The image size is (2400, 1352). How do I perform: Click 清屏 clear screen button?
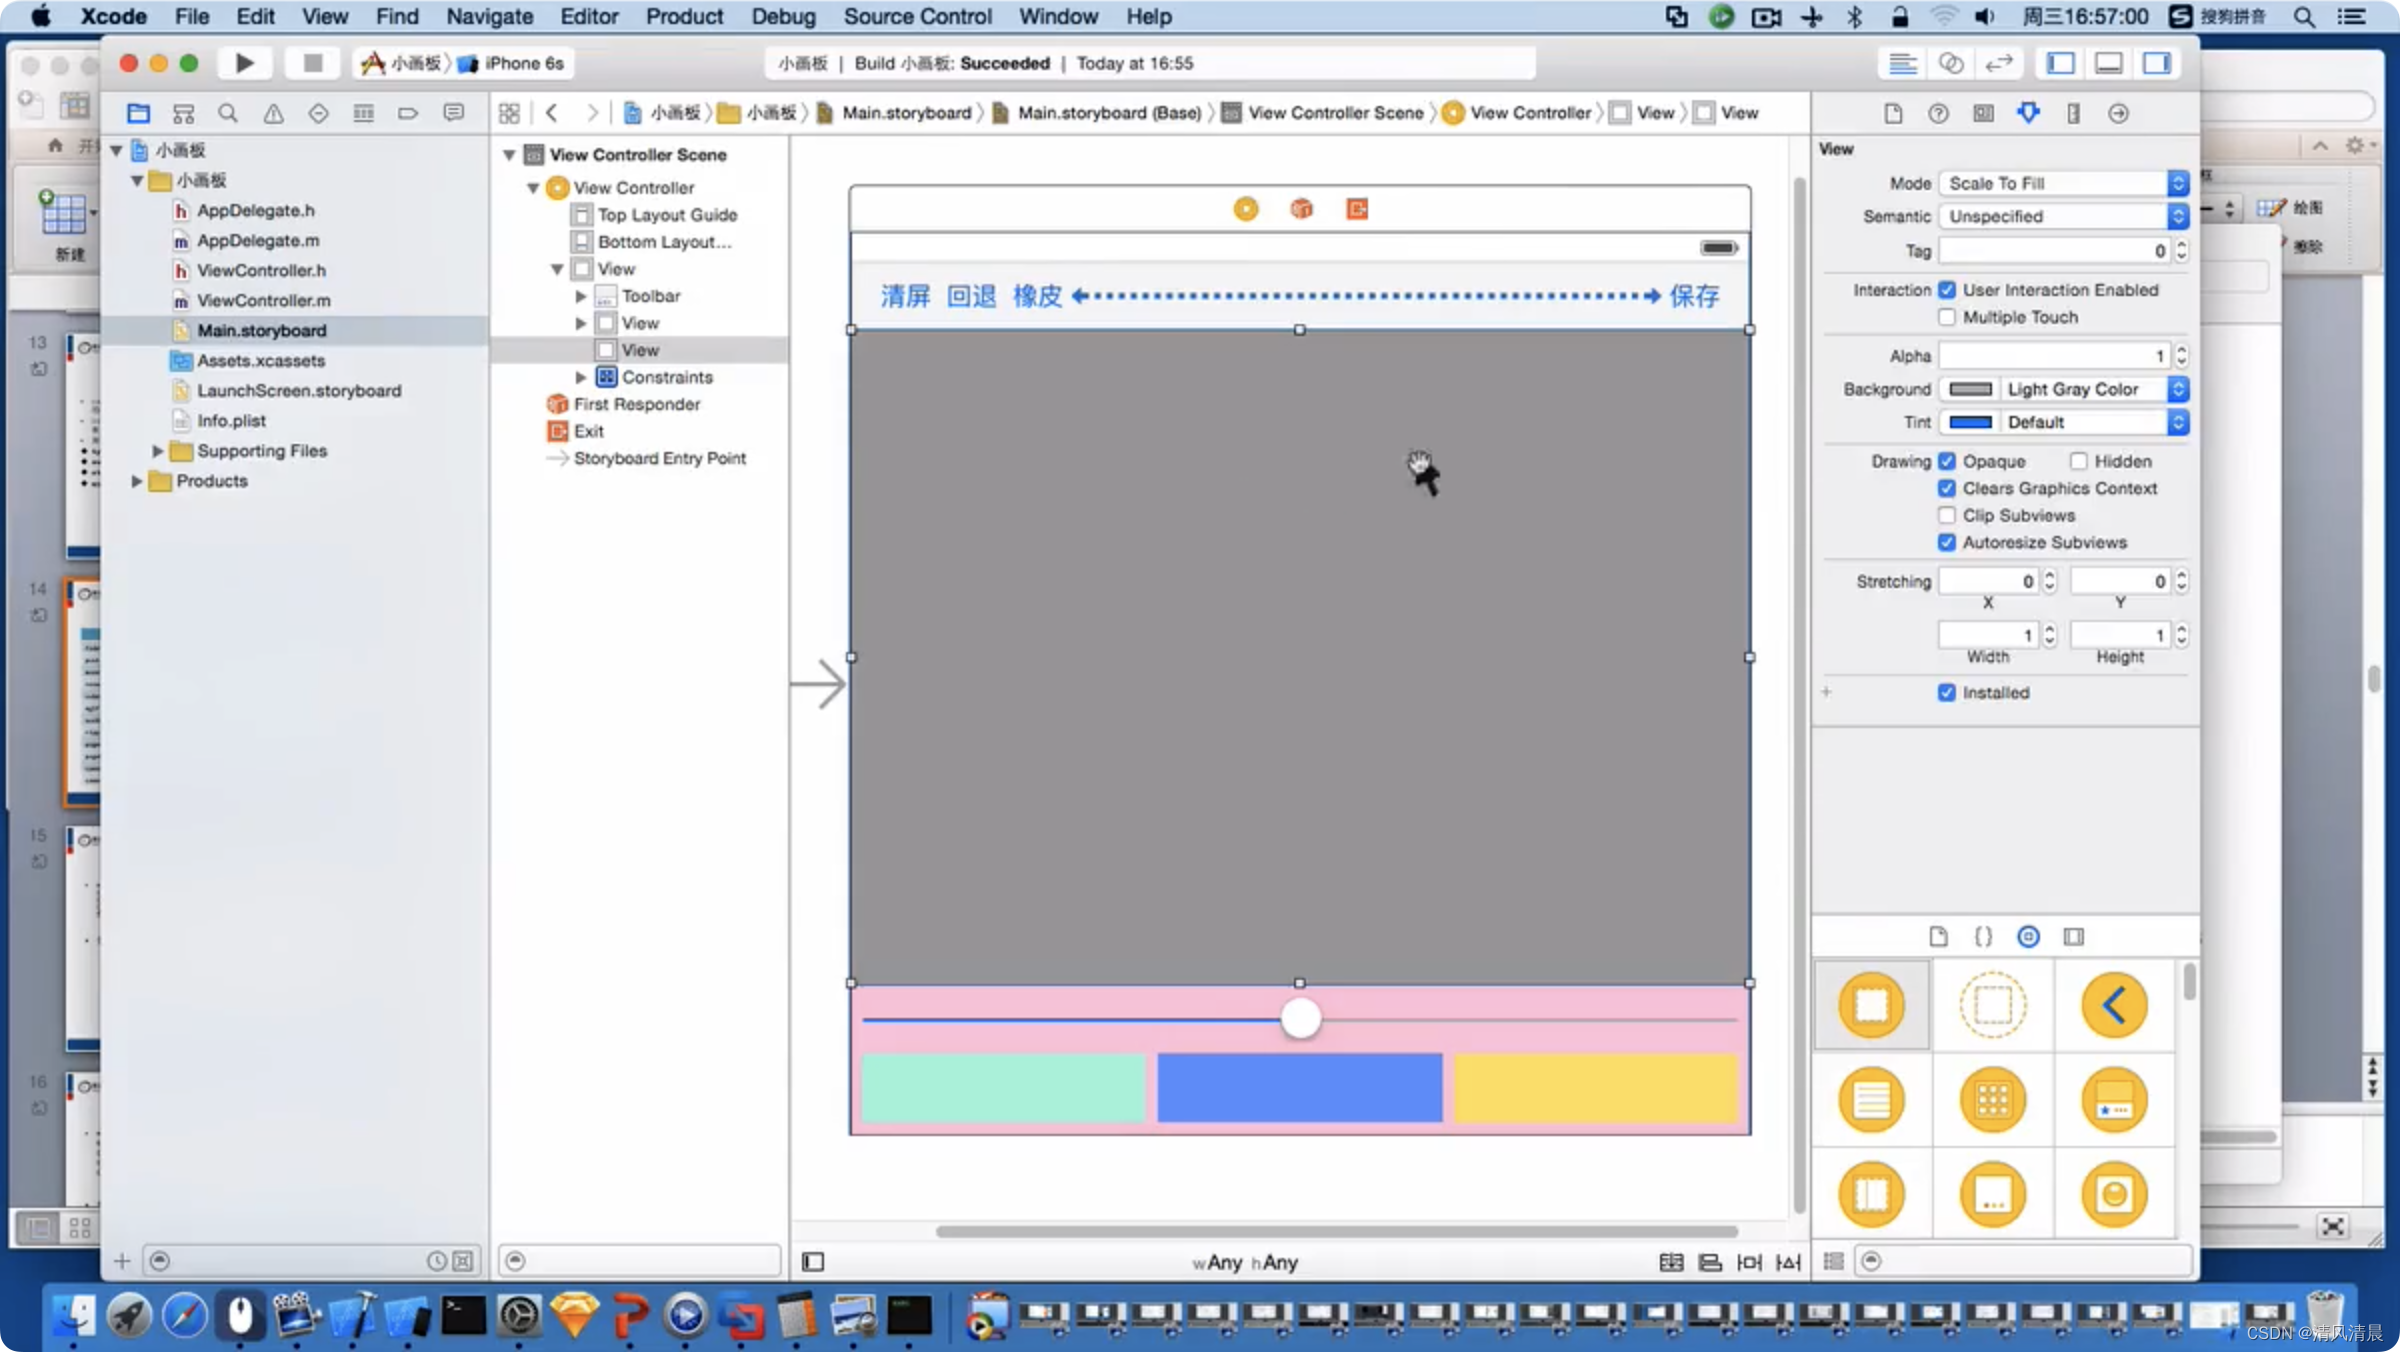click(903, 293)
